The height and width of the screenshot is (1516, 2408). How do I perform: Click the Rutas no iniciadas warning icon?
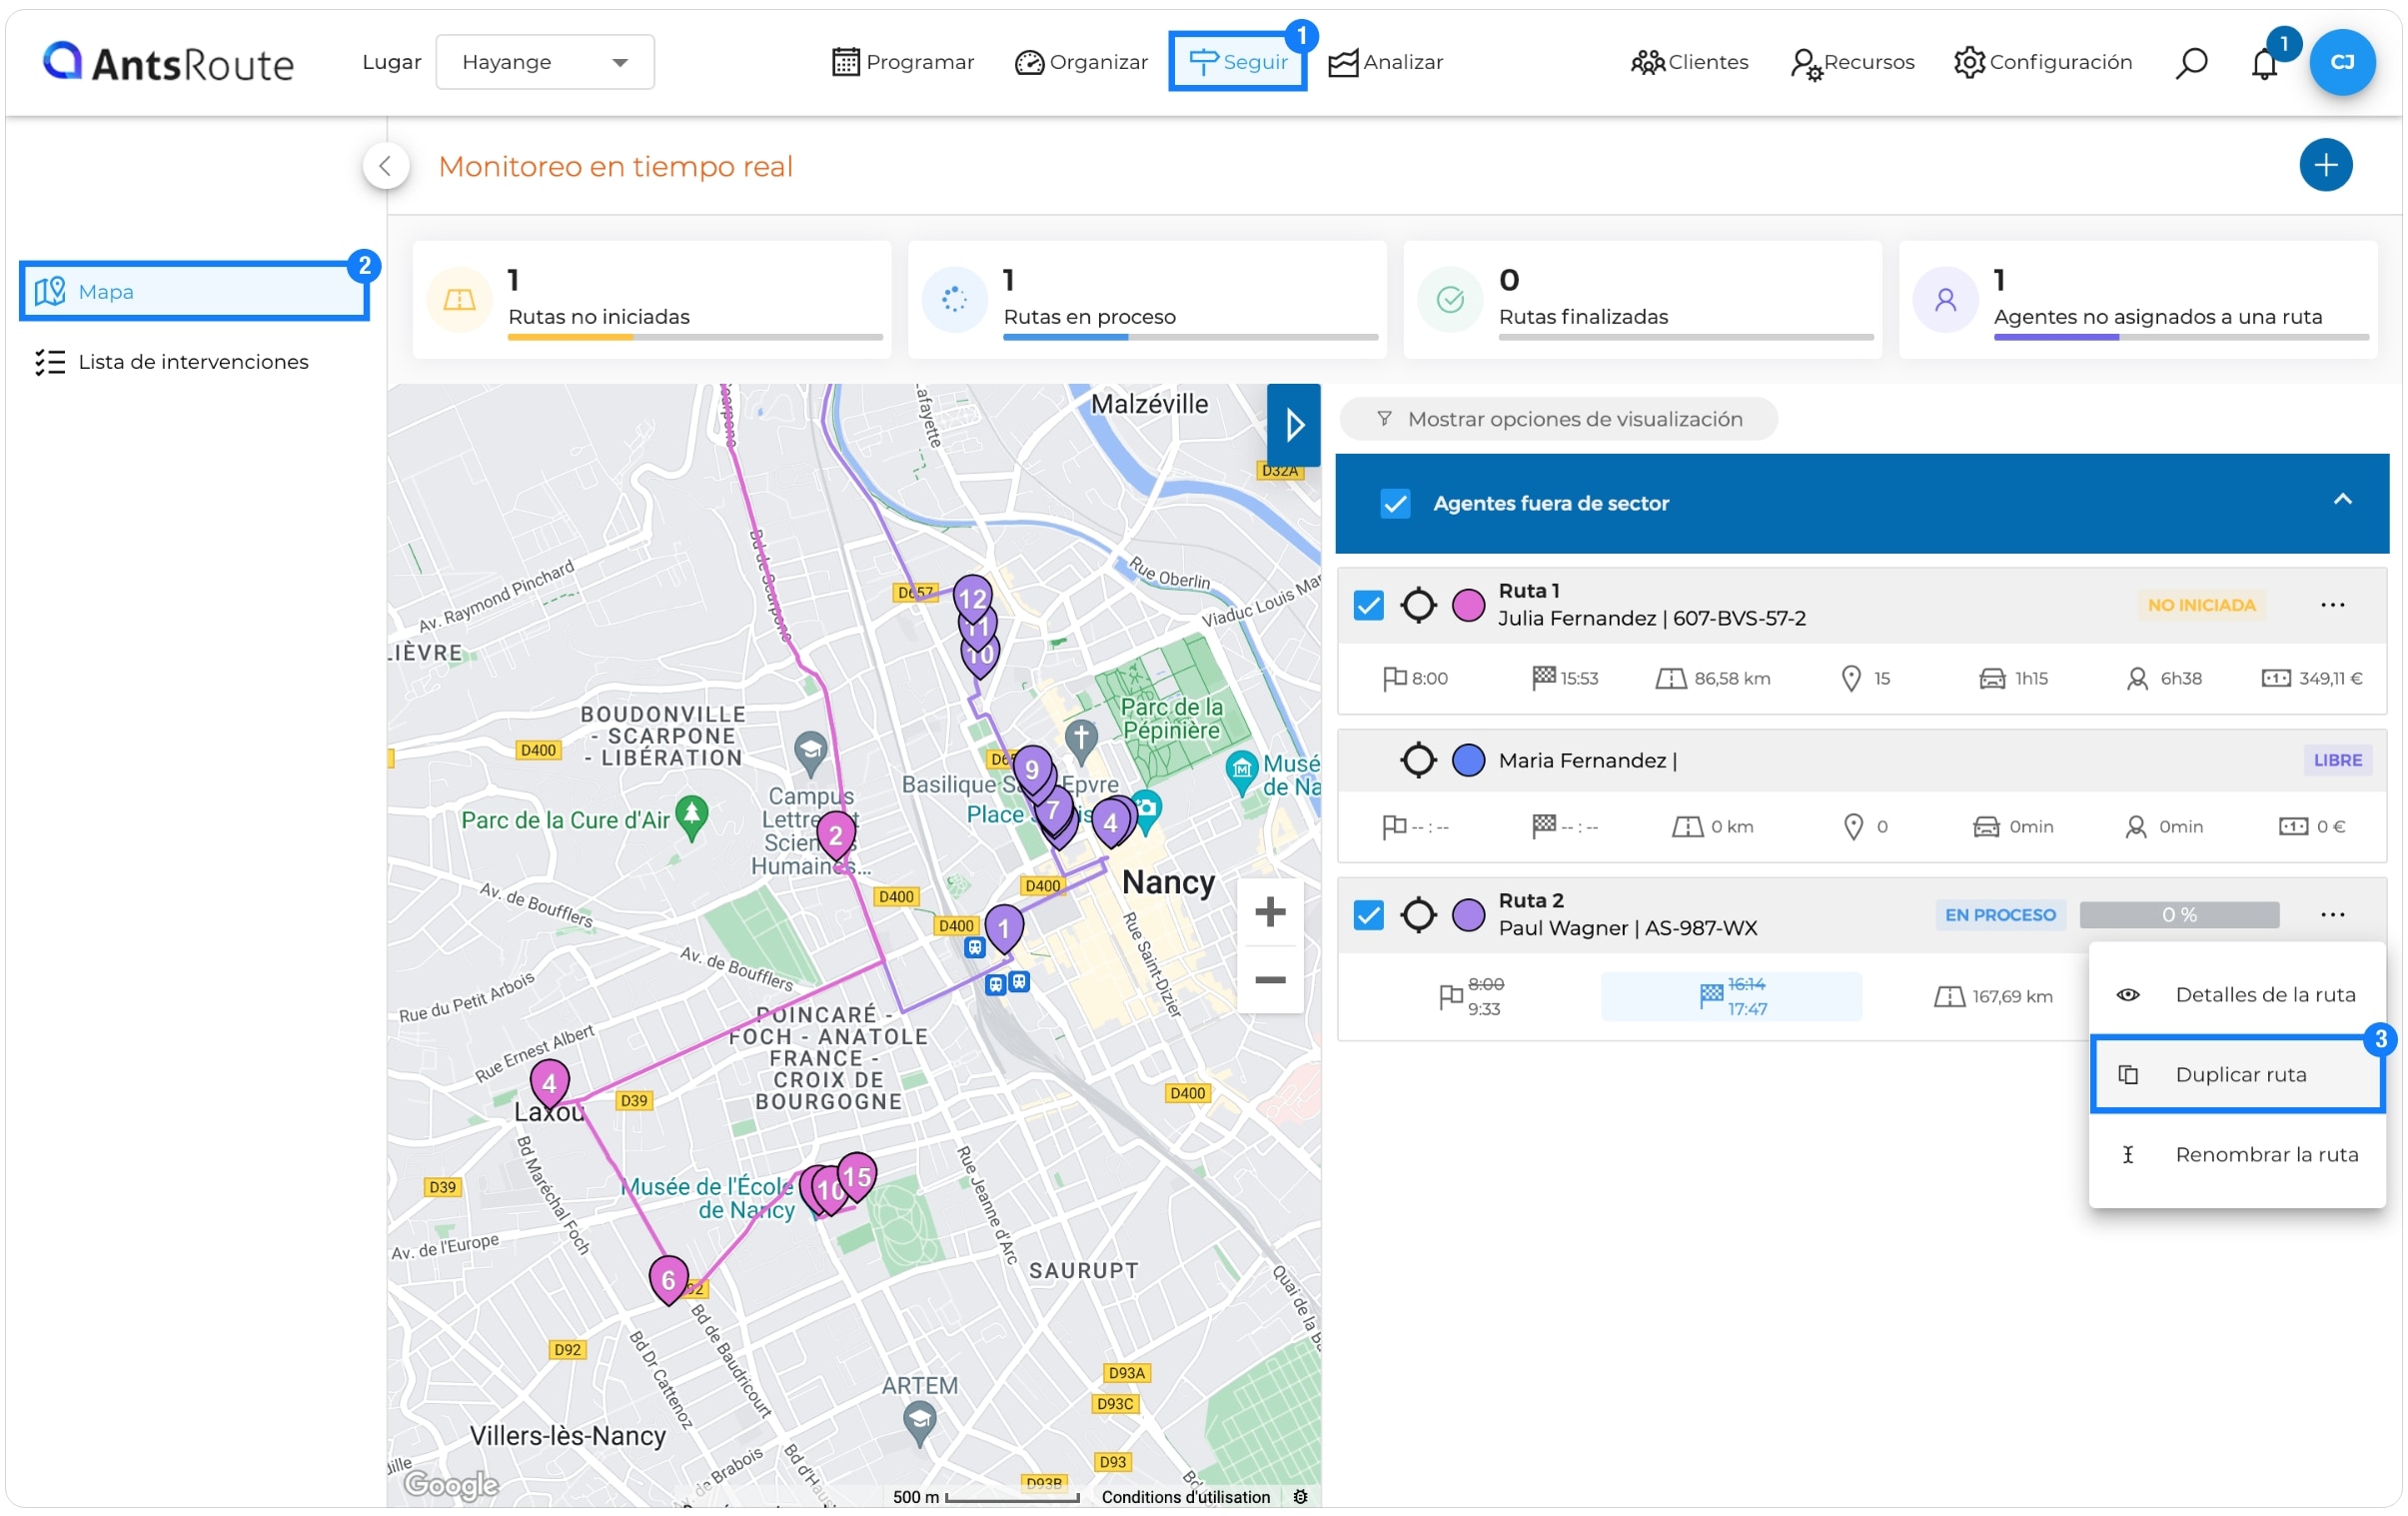tap(459, 299)
